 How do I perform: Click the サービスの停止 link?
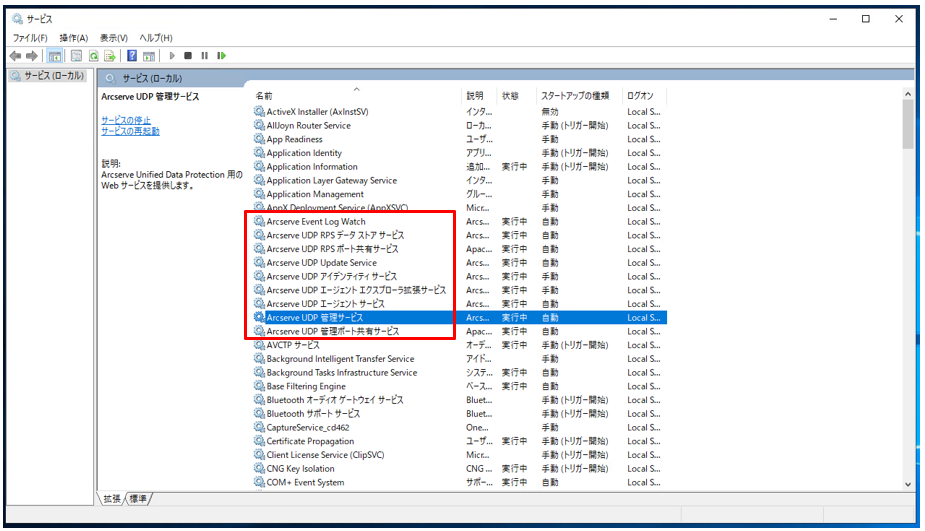[126, 120]
